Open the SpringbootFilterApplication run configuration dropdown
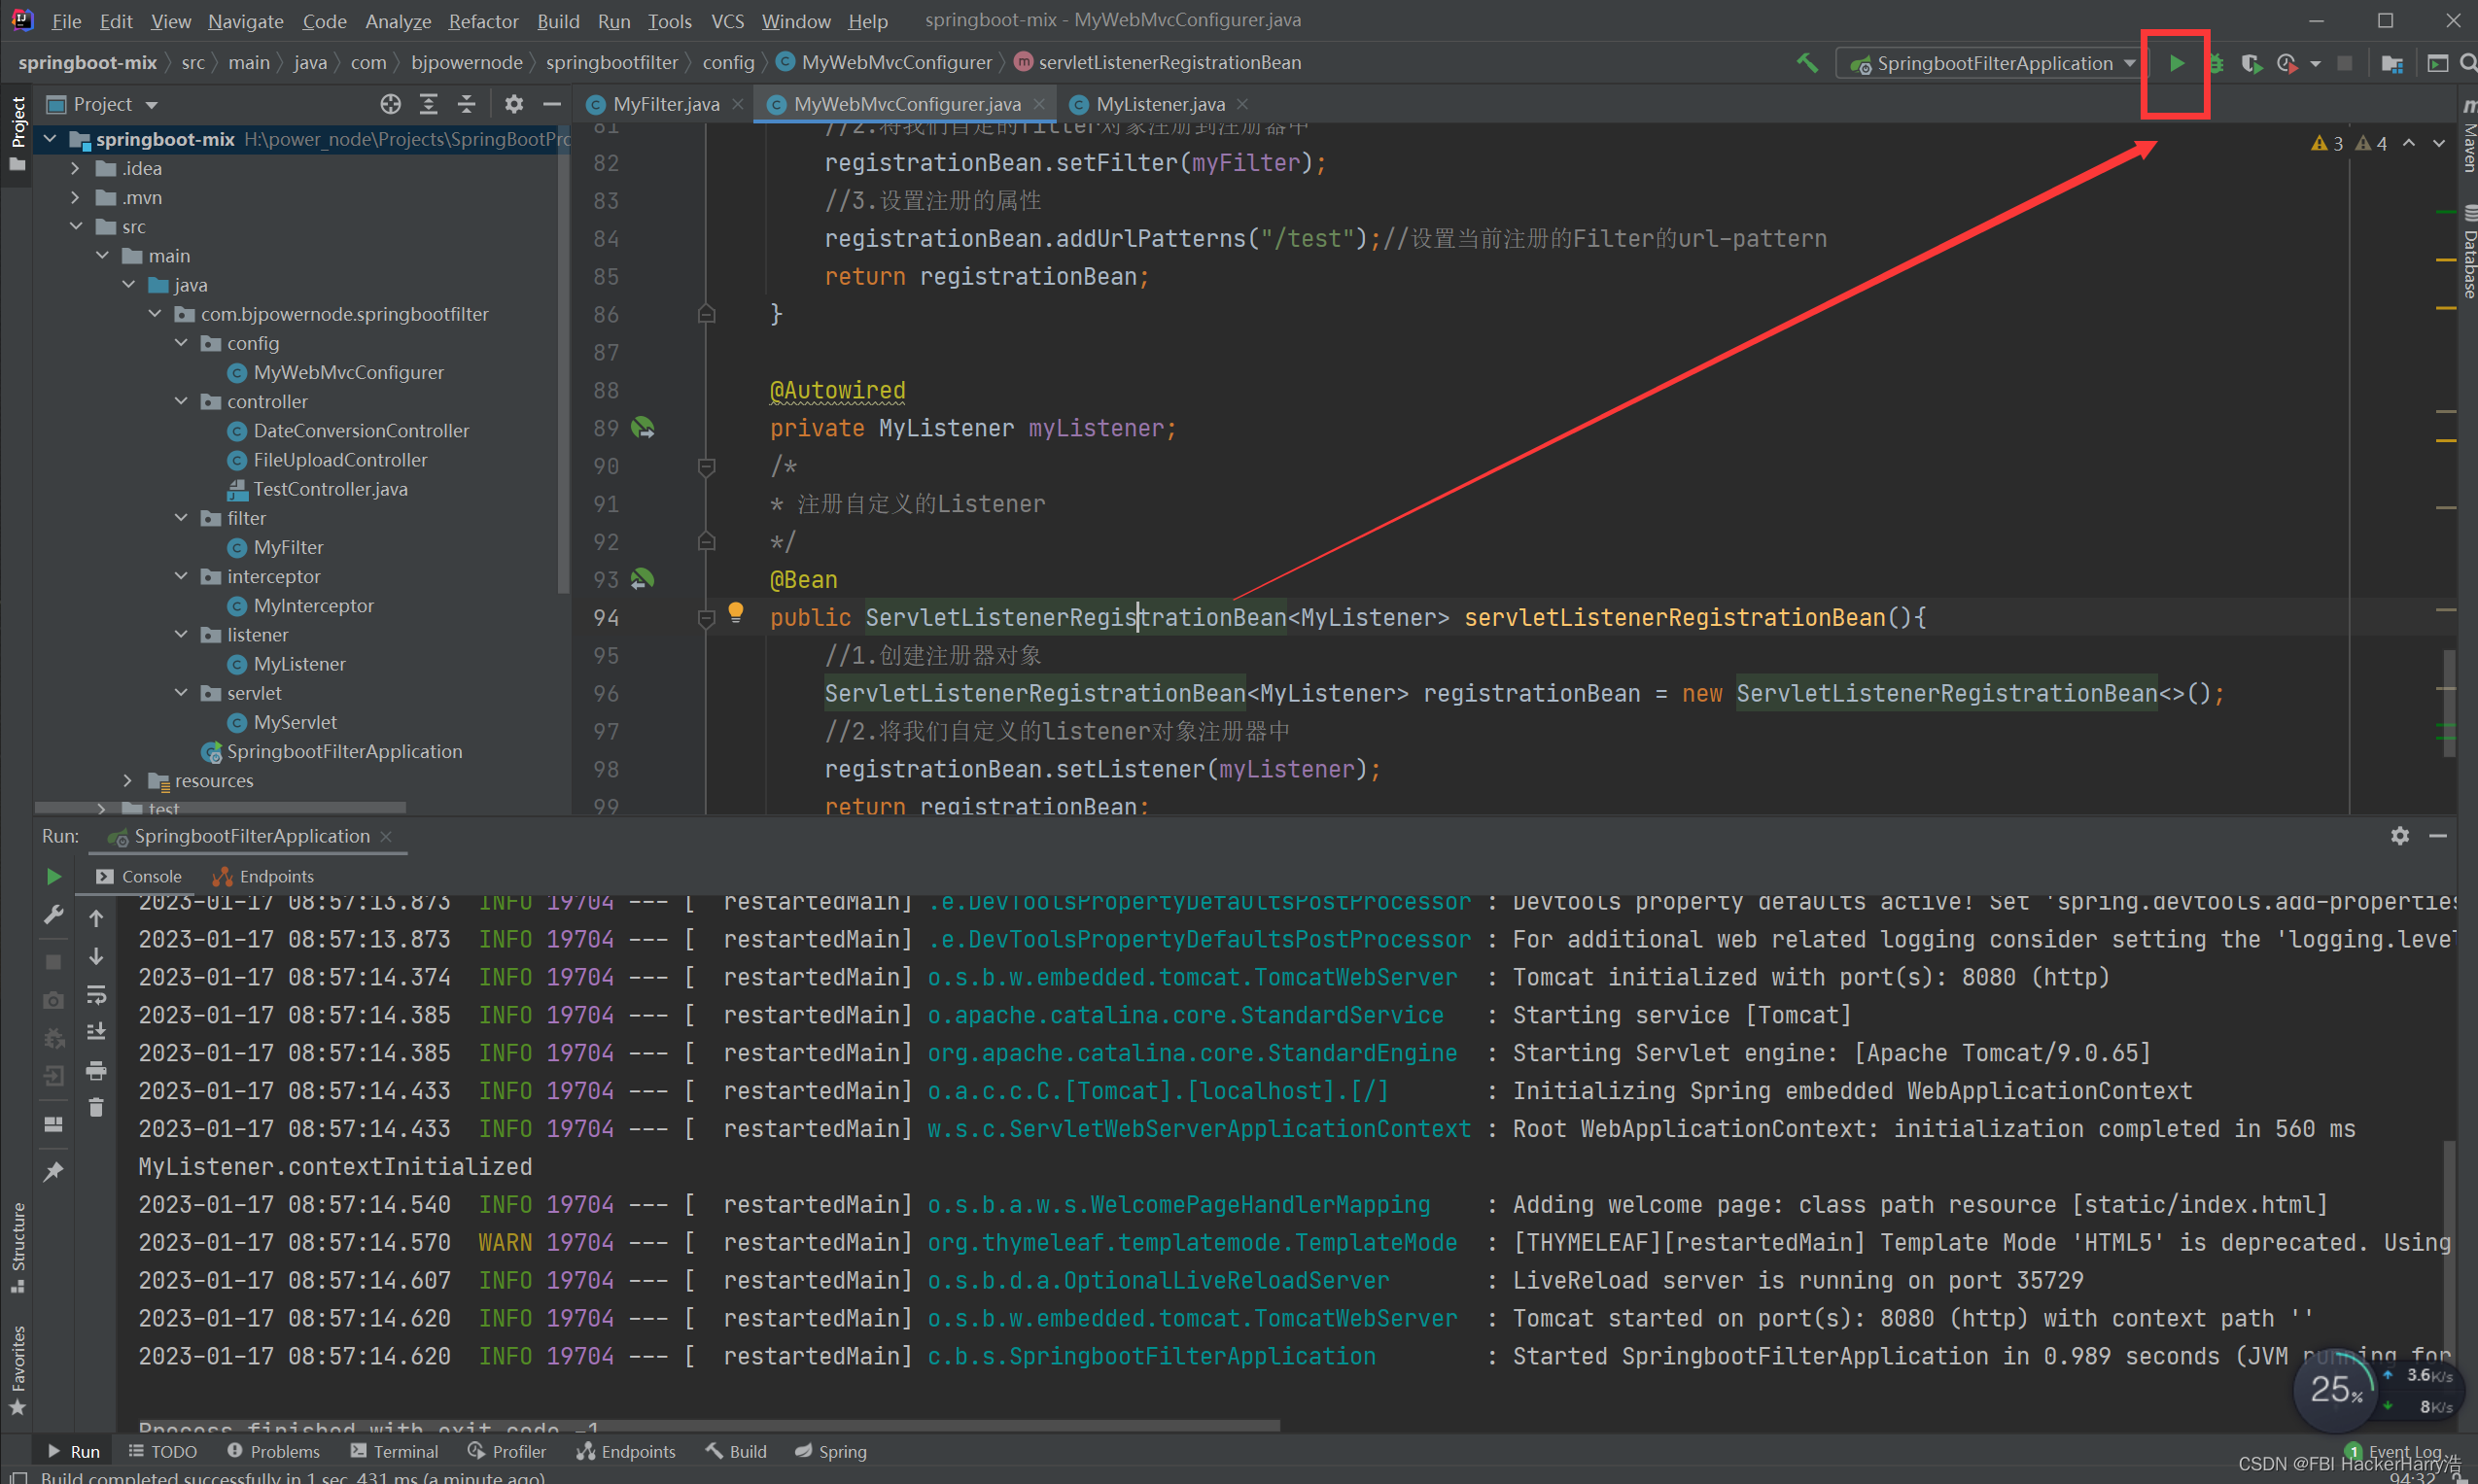This screenshot has height=1484, width=2478. tap(1992, 63)
